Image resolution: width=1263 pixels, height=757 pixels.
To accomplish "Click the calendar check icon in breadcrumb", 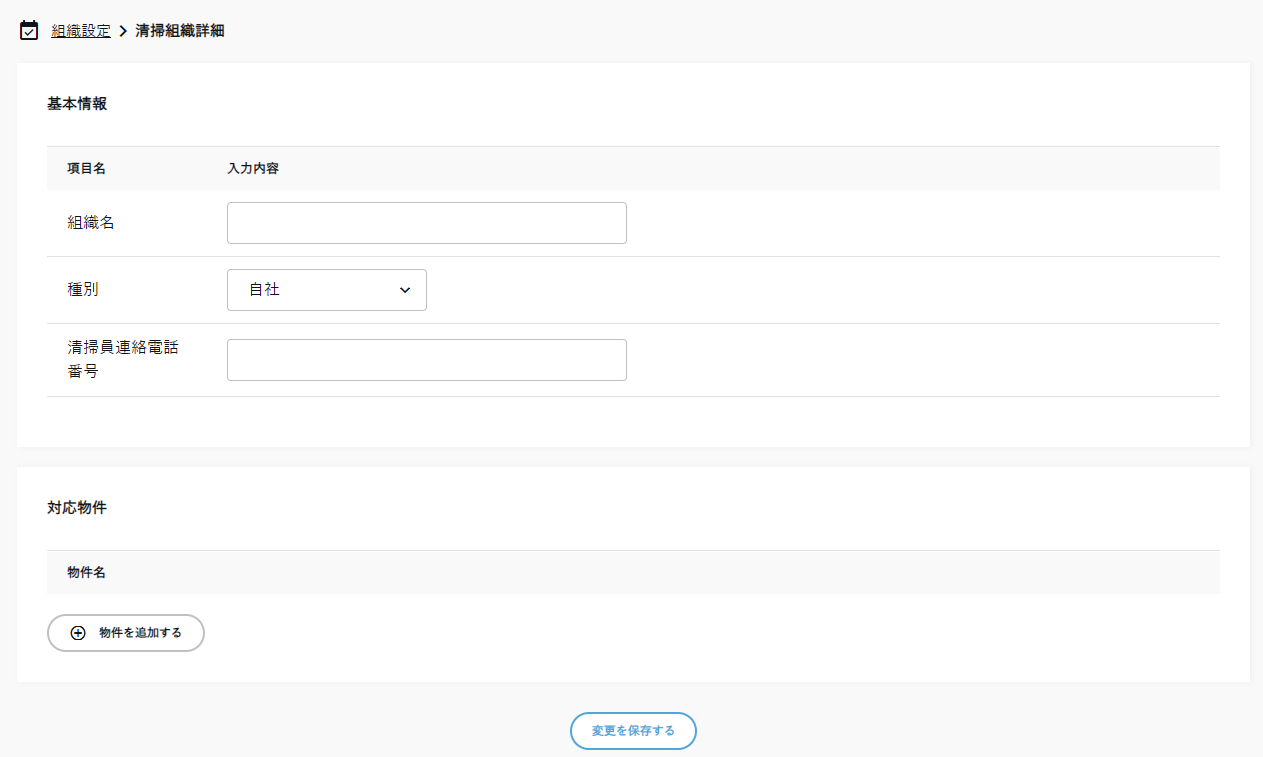I will click(x=29, y=30).
